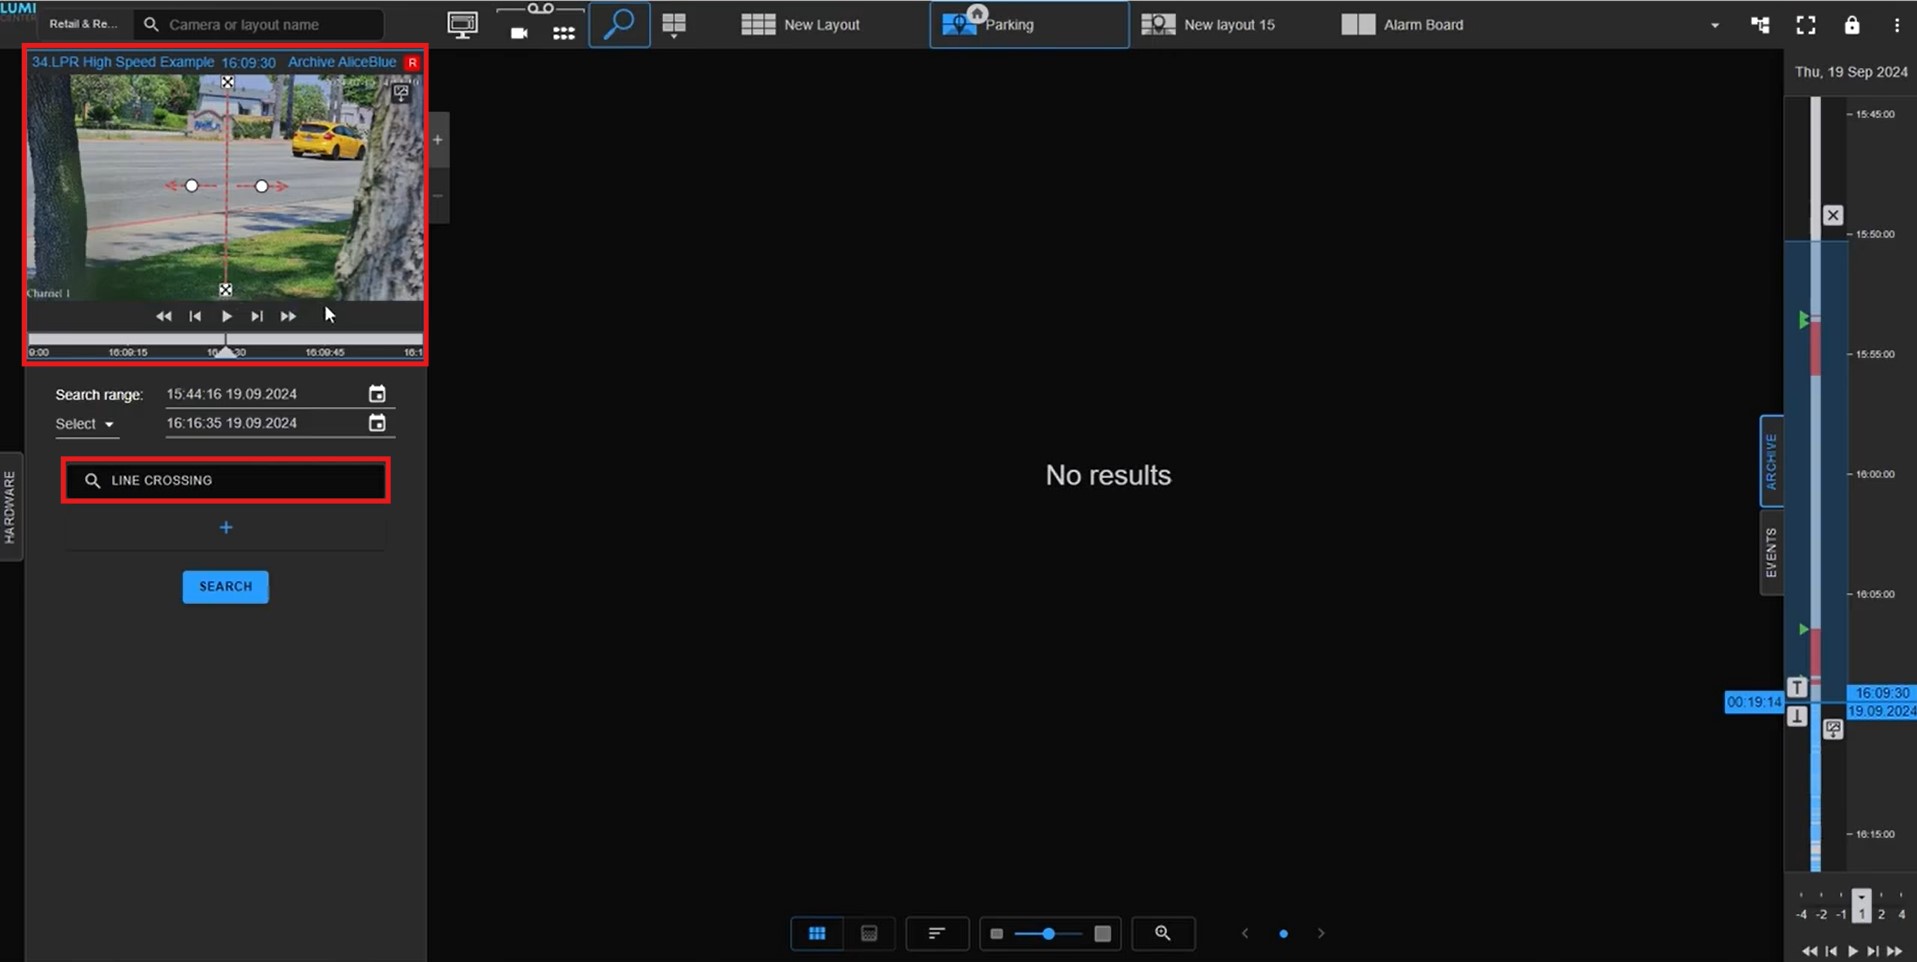Add a search criterion with plus button

(x=226, y=528)
